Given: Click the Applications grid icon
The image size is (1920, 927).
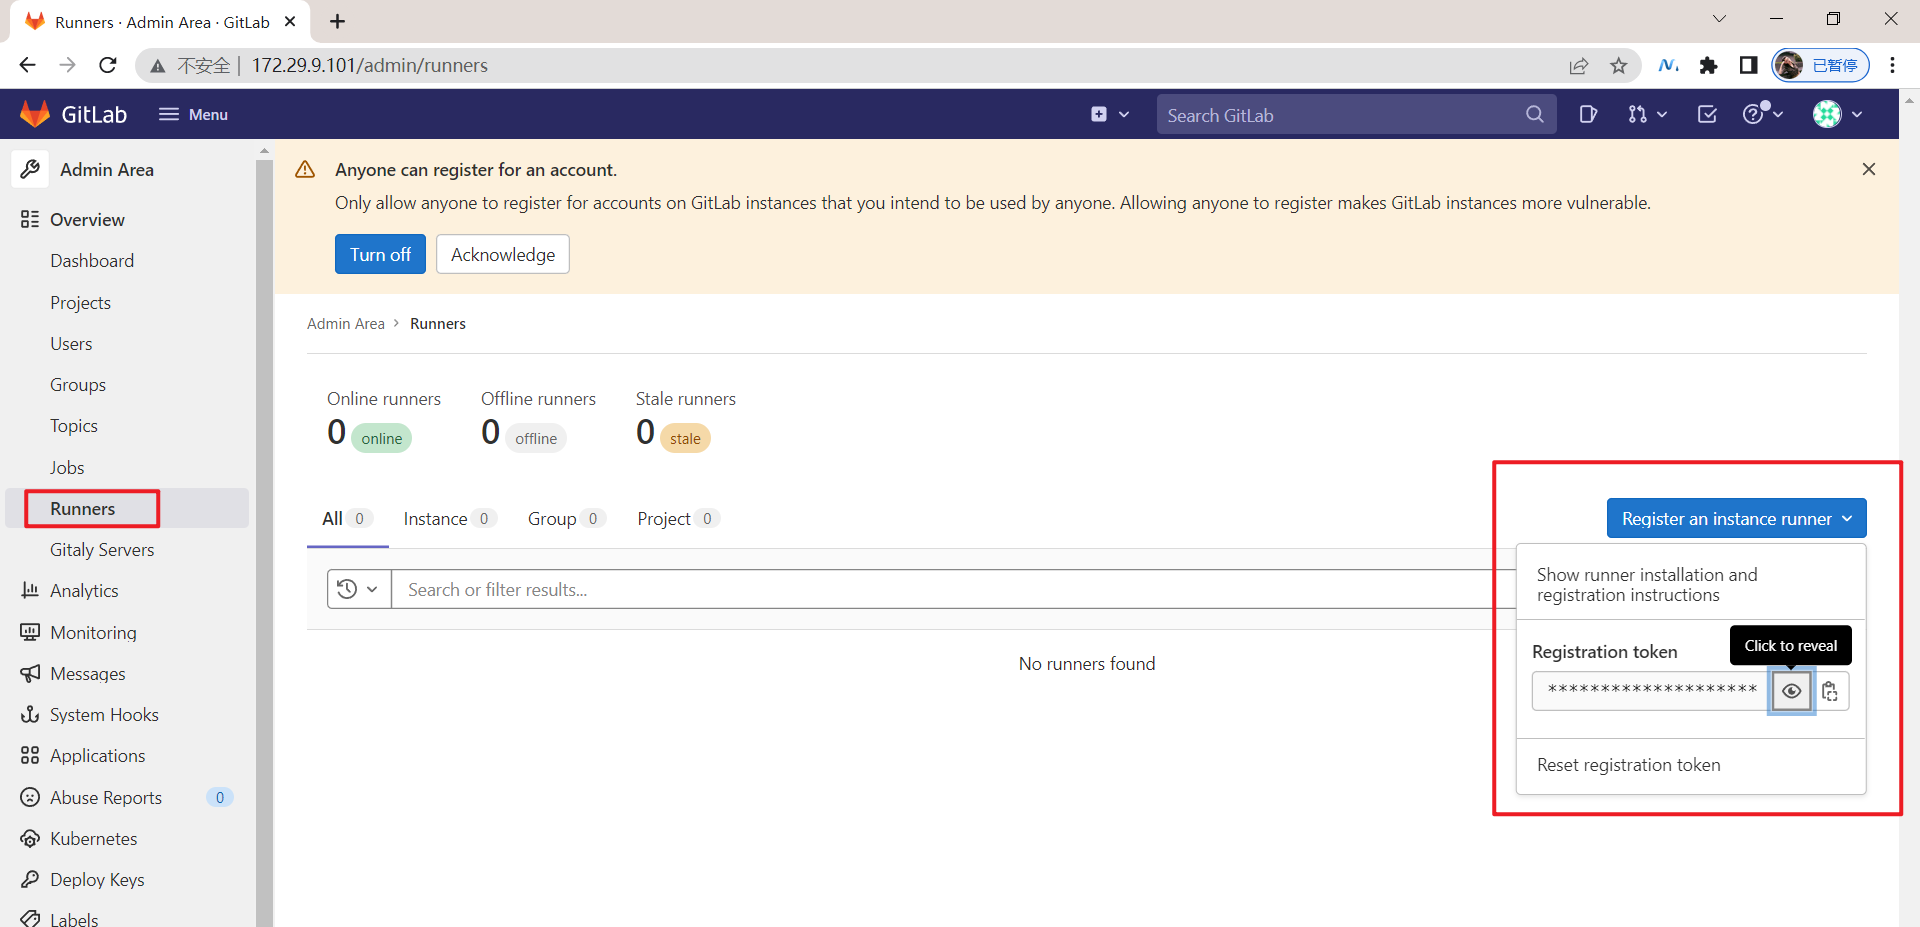Looking at the screenshot, I should [30, 755].
